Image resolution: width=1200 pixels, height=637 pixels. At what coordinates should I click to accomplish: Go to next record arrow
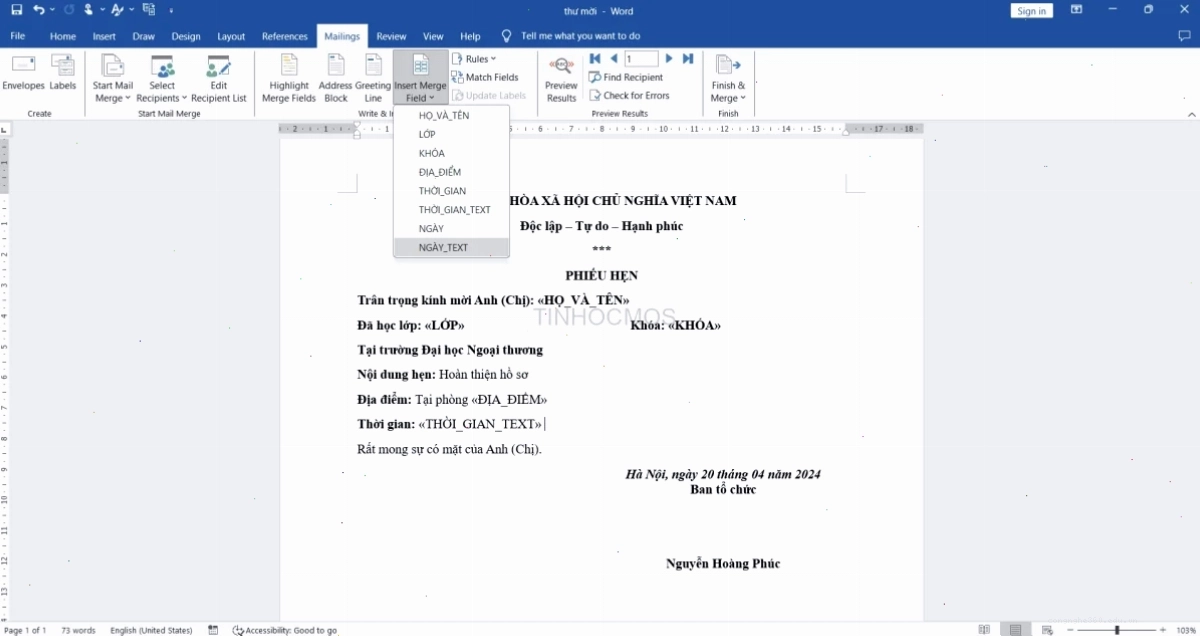pos(669,59)
